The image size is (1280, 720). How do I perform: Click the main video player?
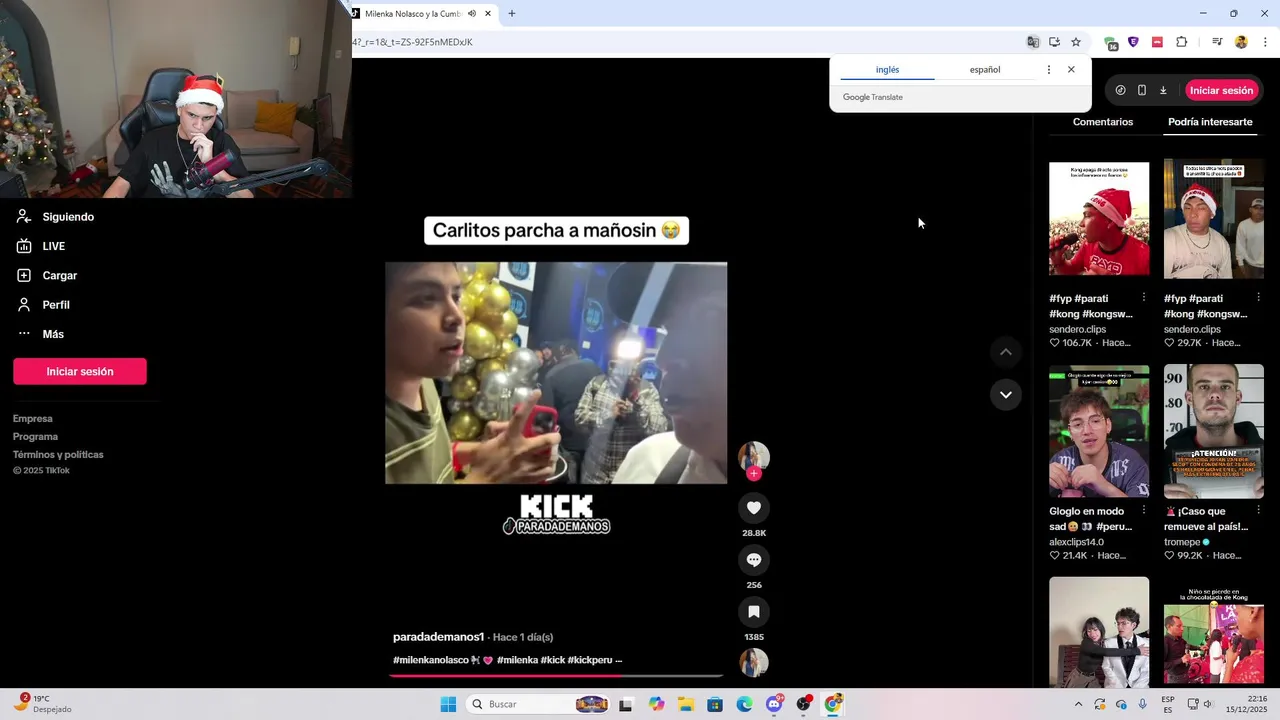[556, 373]
